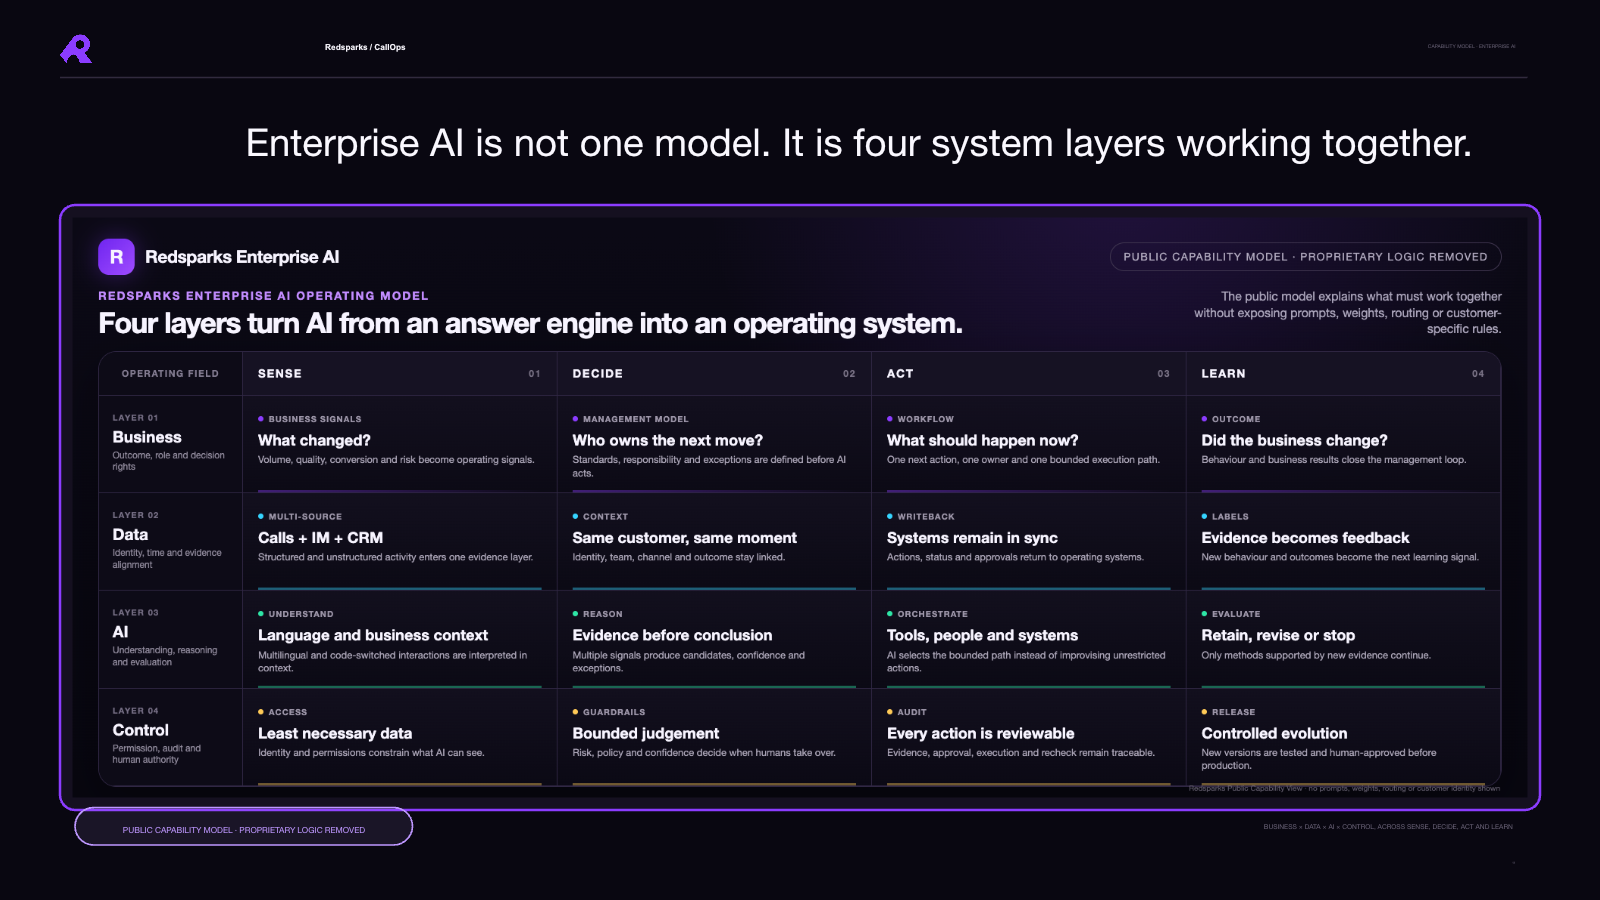
Task: Click 'Same customer, same moment' title
Action: point(684,538)
